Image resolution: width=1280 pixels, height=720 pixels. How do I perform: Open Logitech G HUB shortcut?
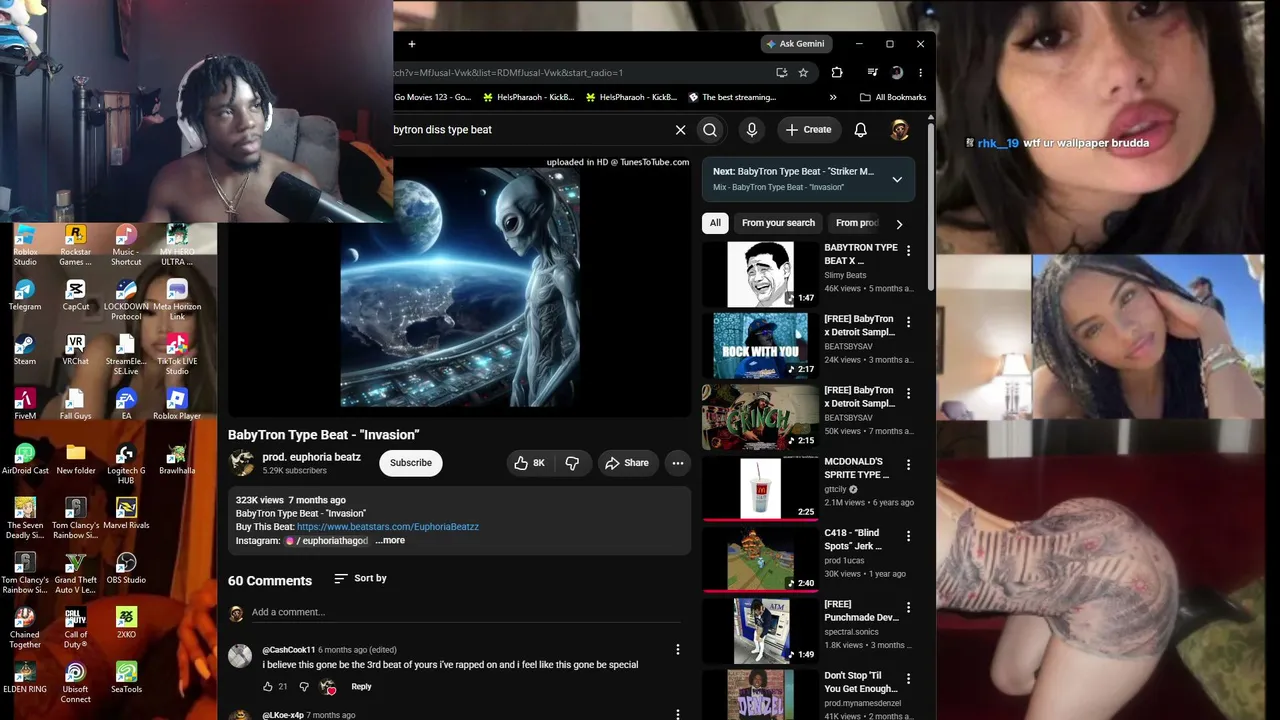[x=126, y=465]
